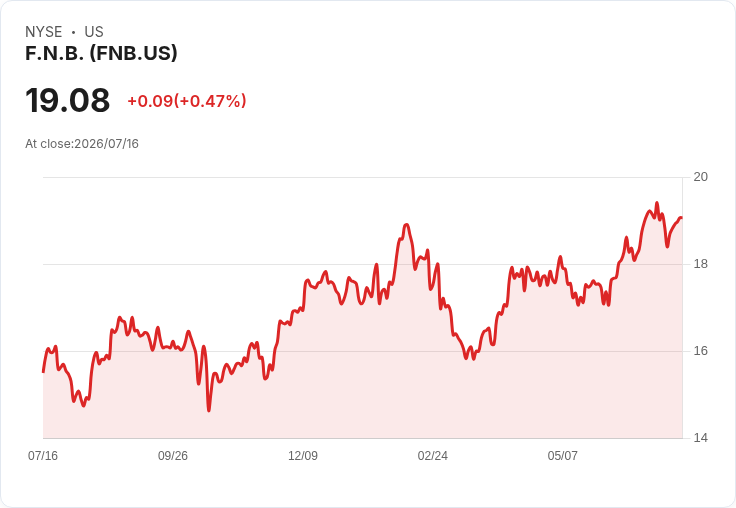
Task: Click the 07/16 date axis label
Action: pos(43,455)
